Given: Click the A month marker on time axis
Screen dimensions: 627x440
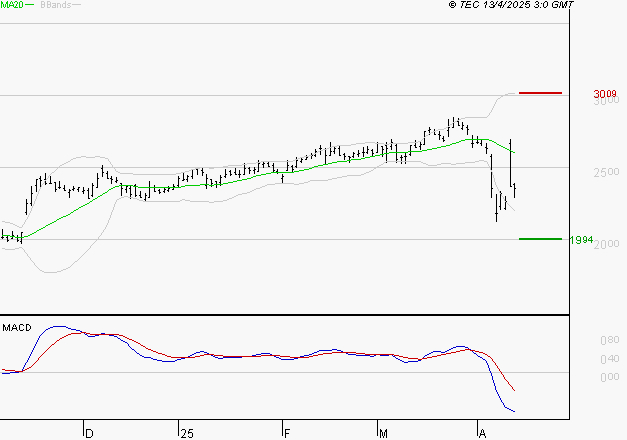Looking at the screenshot, I should (482, 434).
